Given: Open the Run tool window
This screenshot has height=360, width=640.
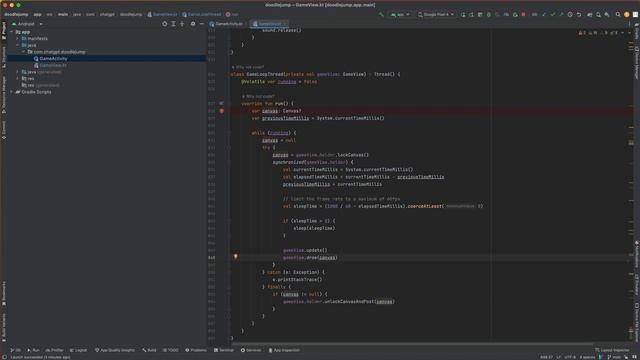Looking at the screenshot, I should click(33, 350).
